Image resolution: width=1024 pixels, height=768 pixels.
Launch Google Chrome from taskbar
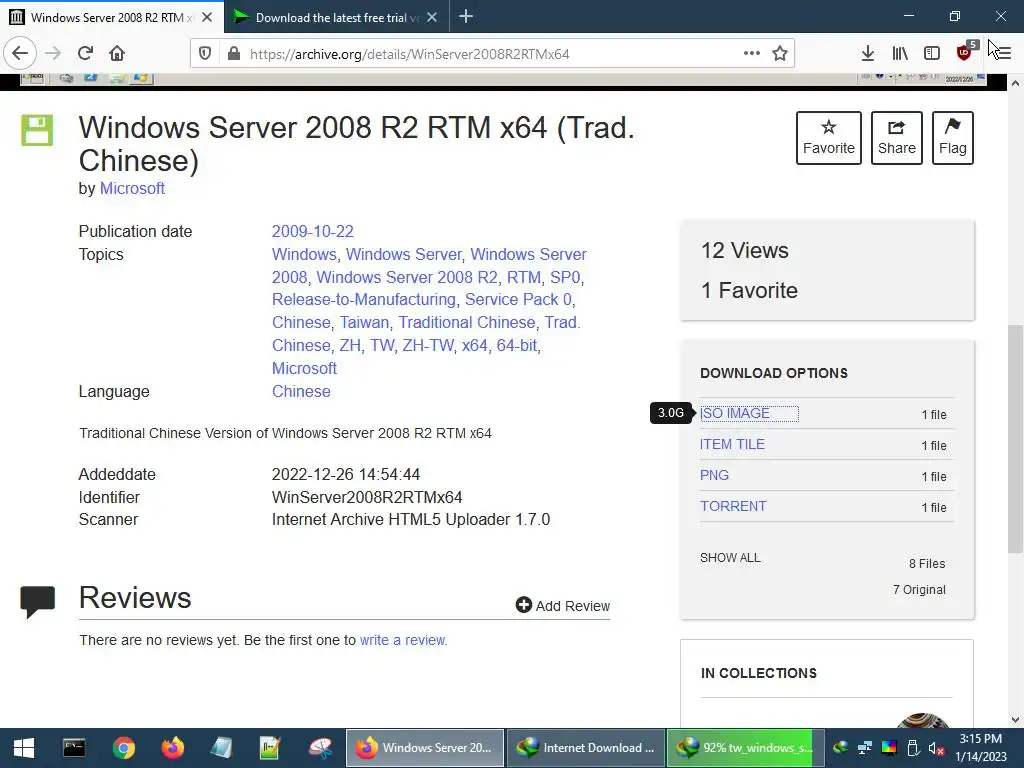[123, 748]
